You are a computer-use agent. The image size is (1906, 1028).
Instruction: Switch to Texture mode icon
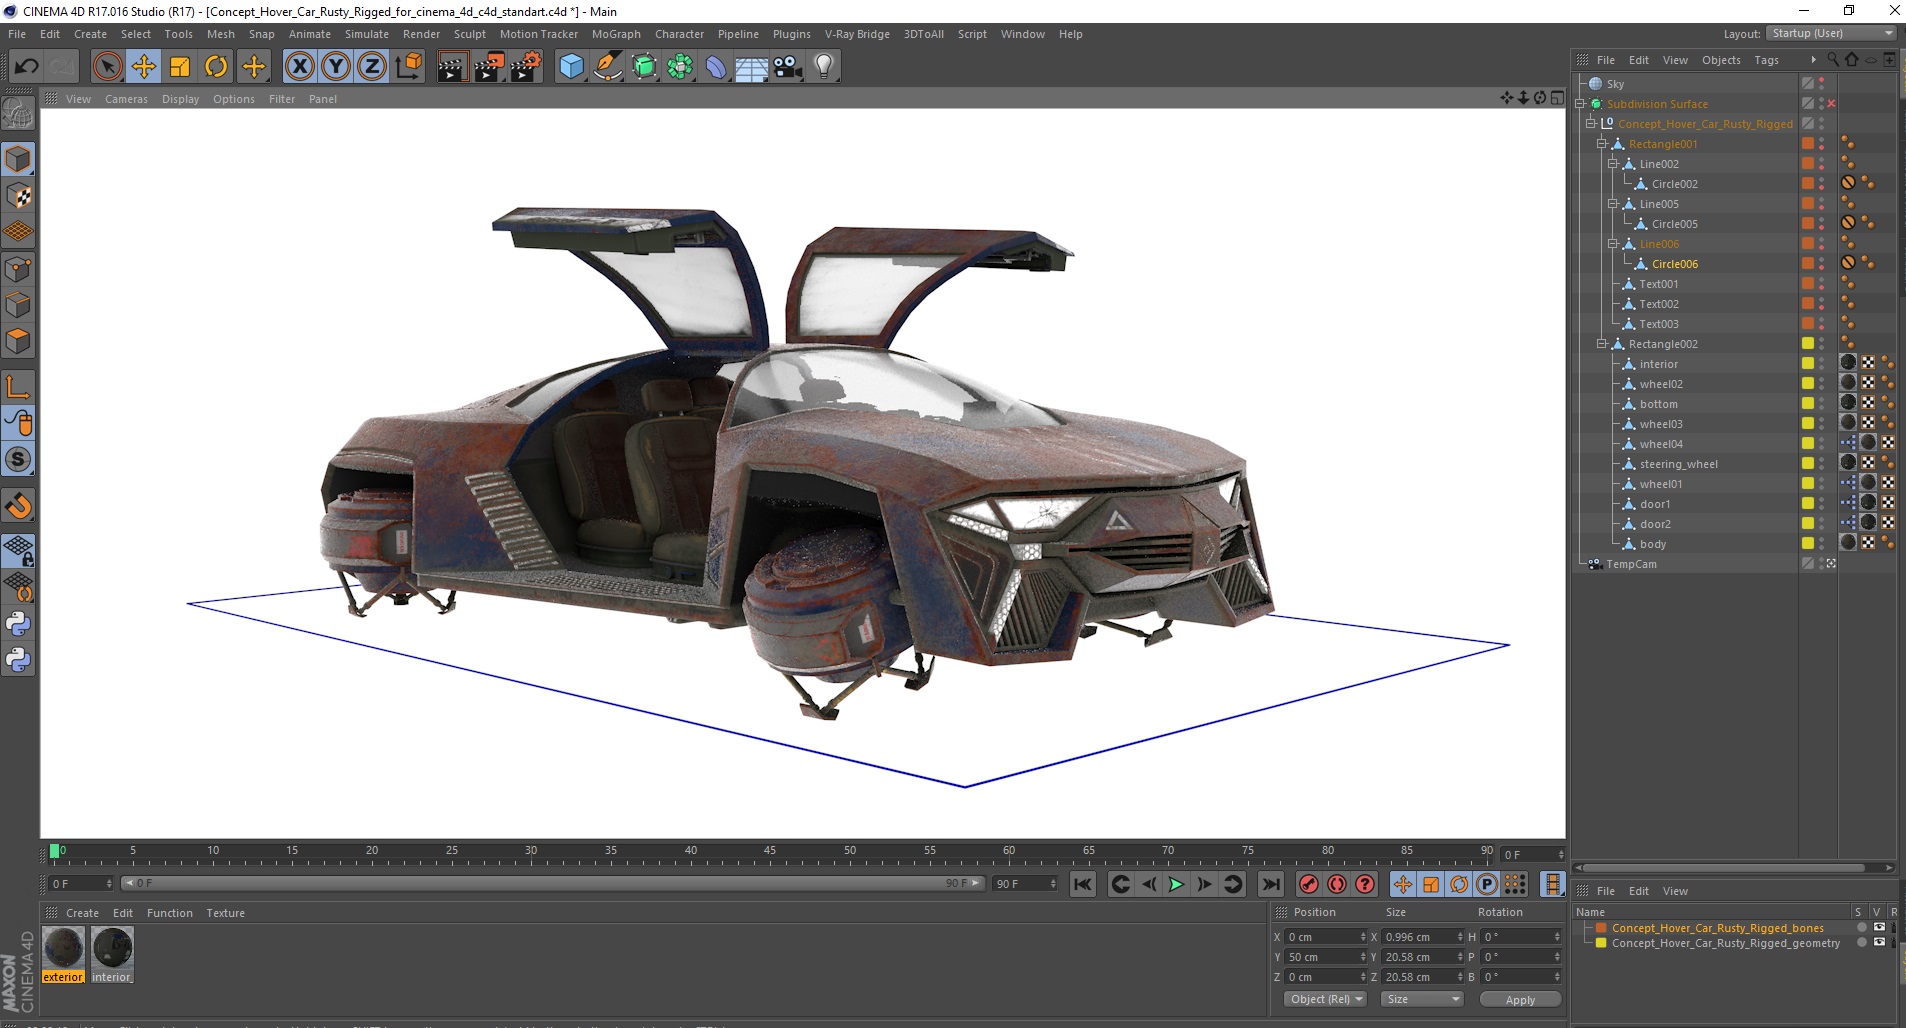[18, 196]
